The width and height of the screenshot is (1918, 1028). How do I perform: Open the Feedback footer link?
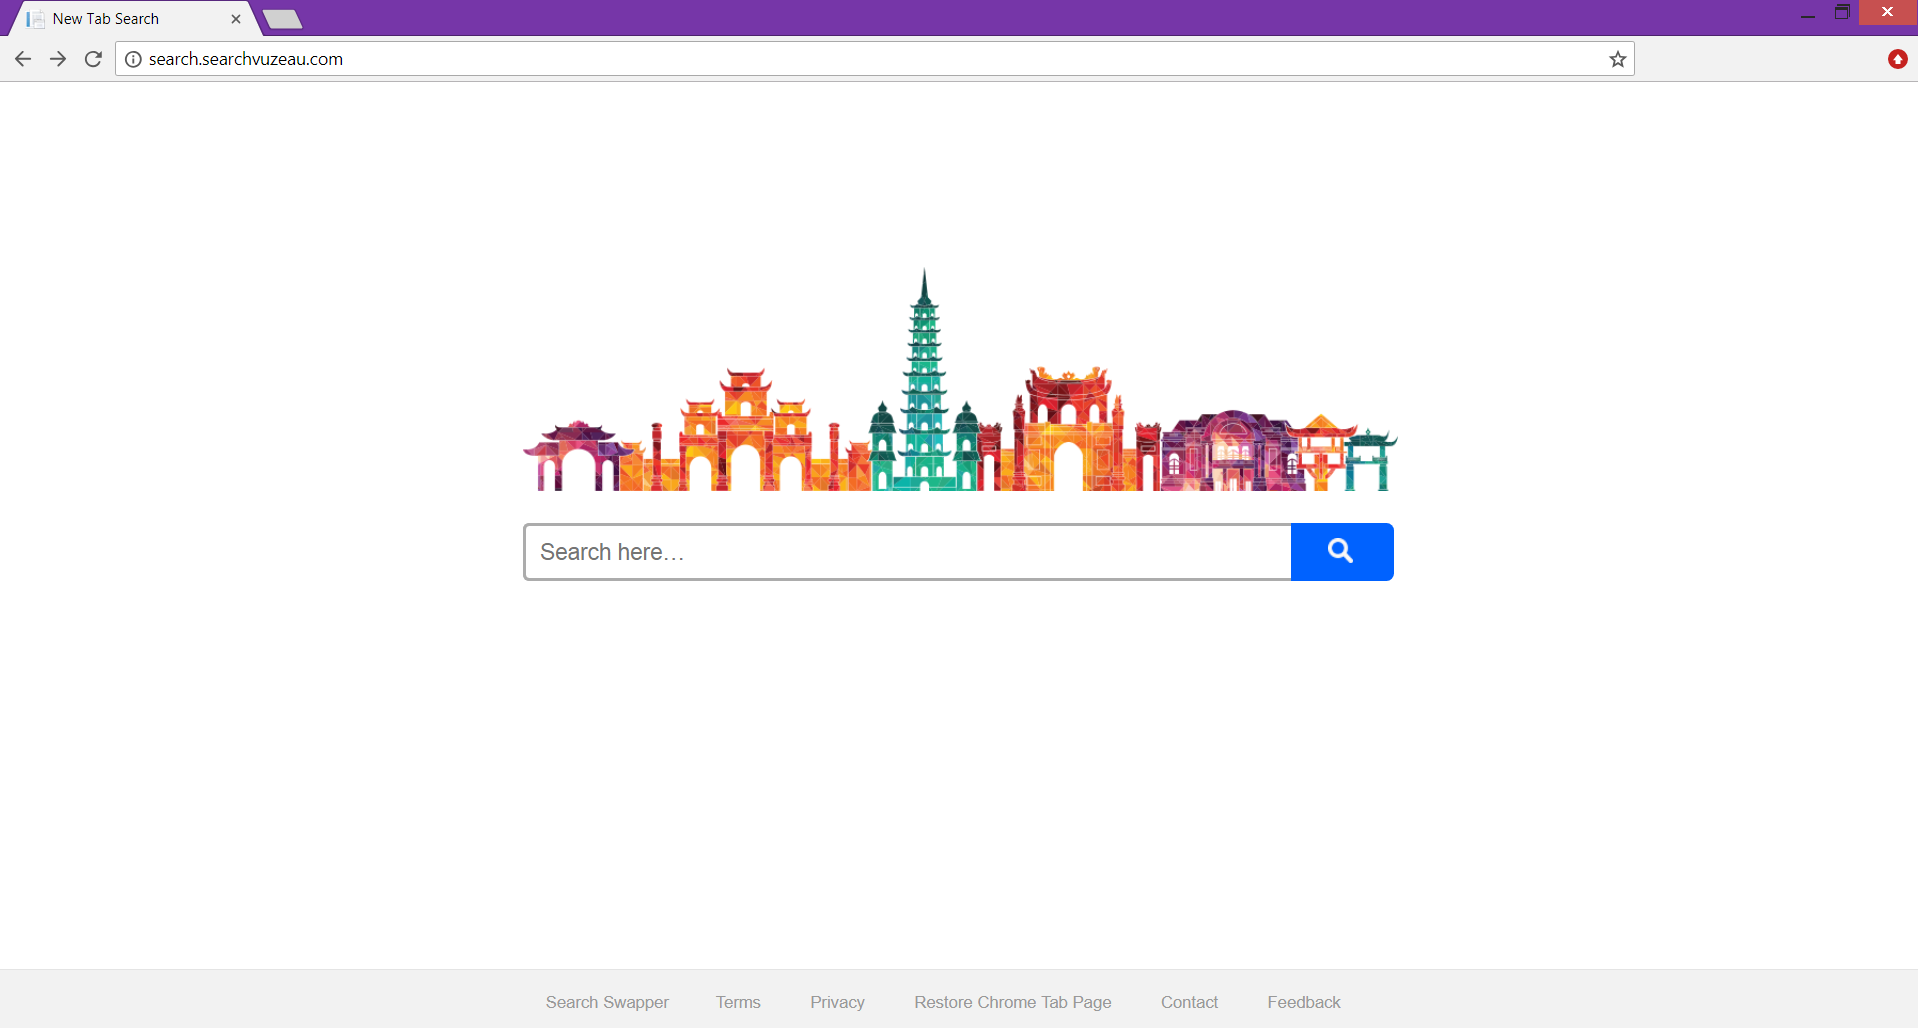1303,1002
